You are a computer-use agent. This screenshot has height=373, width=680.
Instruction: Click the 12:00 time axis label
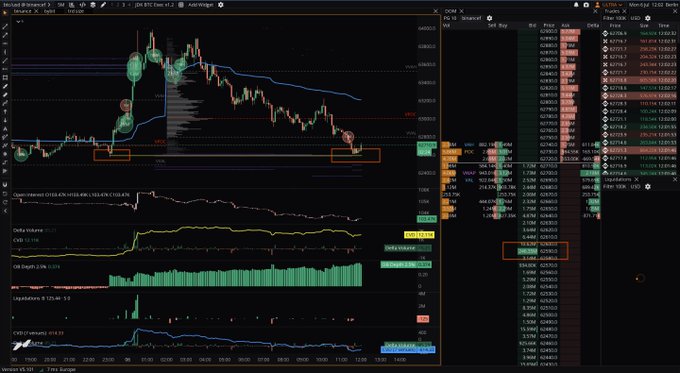pos(361,360)
